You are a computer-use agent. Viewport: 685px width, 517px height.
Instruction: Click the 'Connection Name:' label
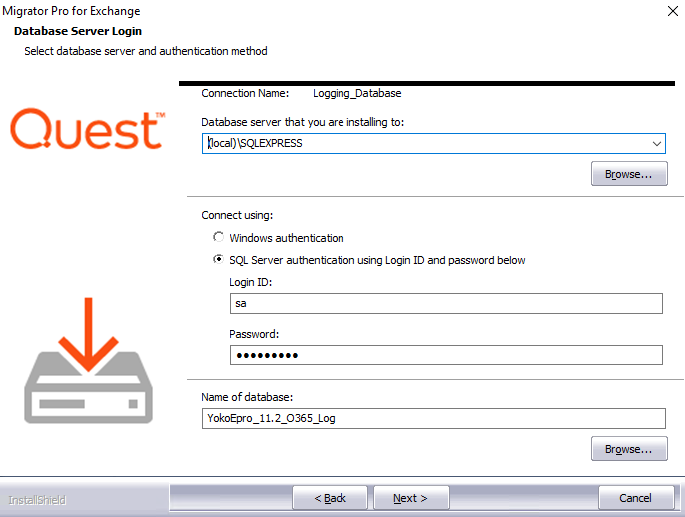tap(245, 94)
